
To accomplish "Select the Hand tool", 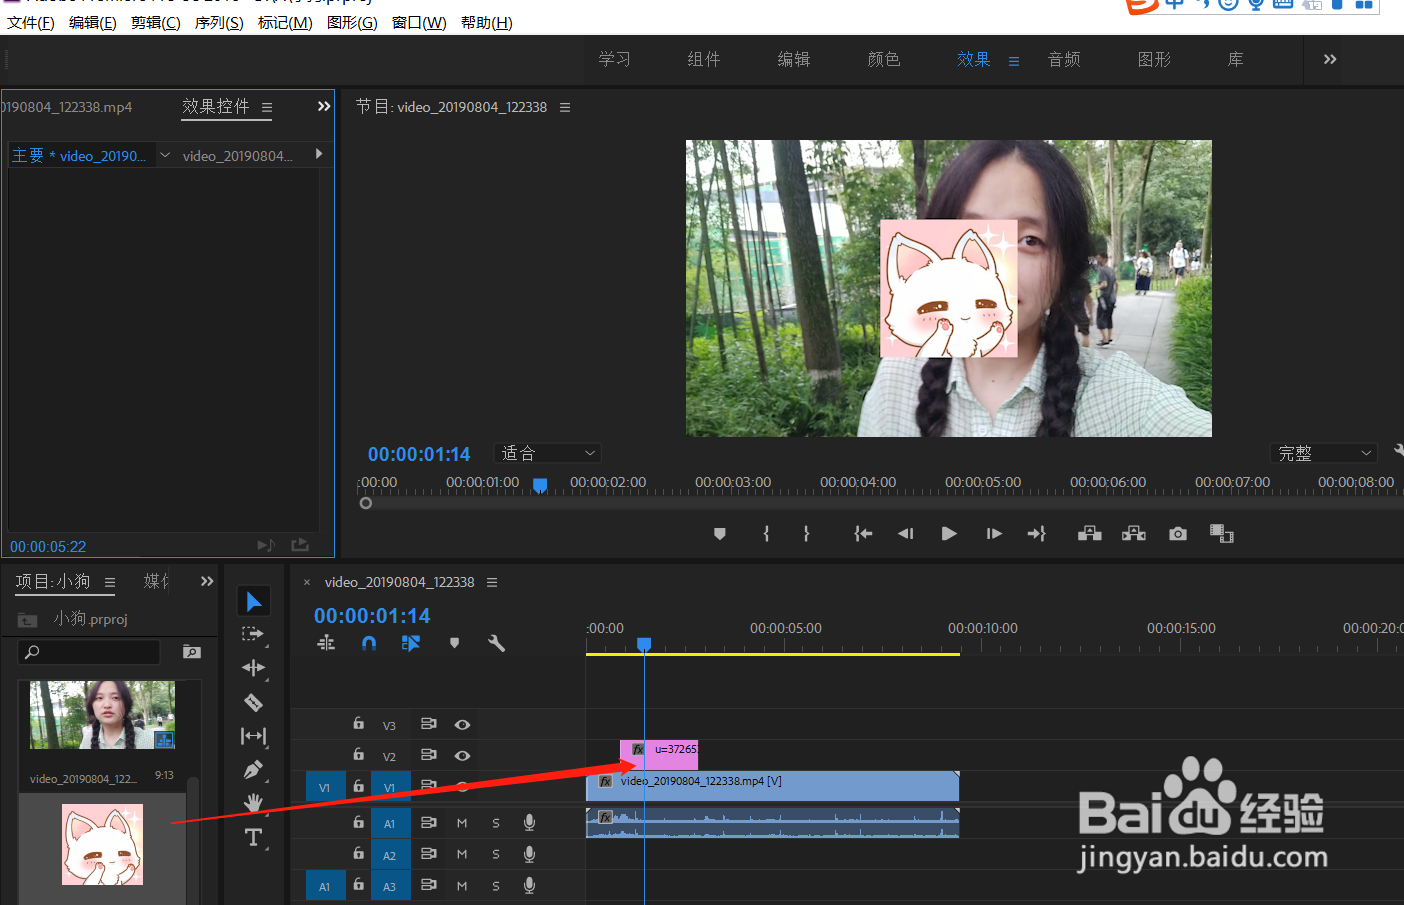I will point(253,802).
